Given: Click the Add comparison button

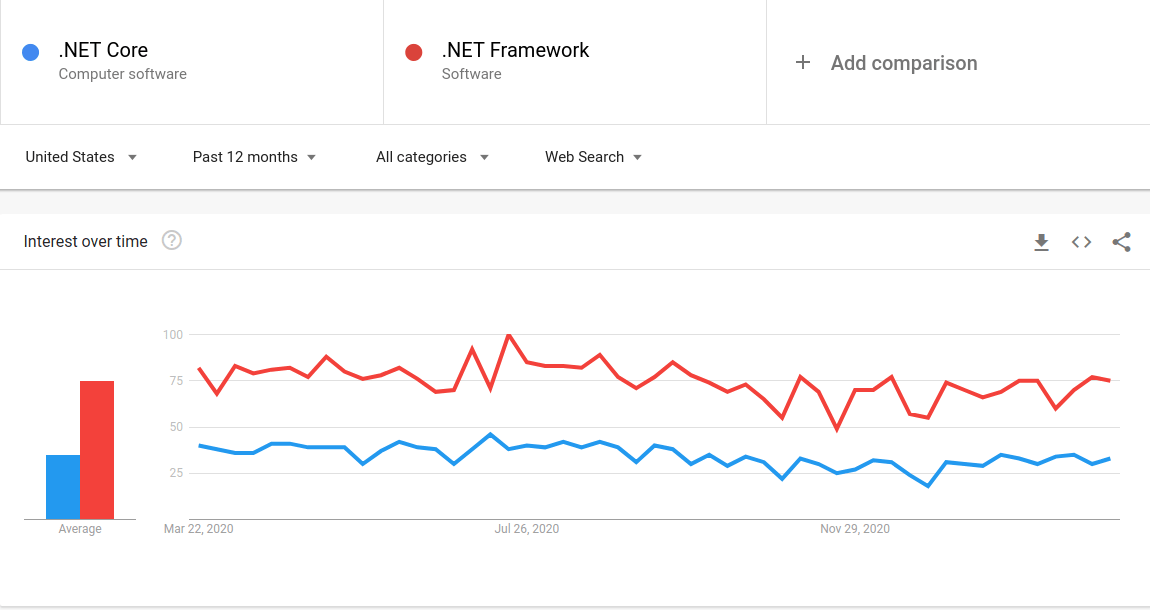Looking at the screenshot, I should tap(903, 63).
